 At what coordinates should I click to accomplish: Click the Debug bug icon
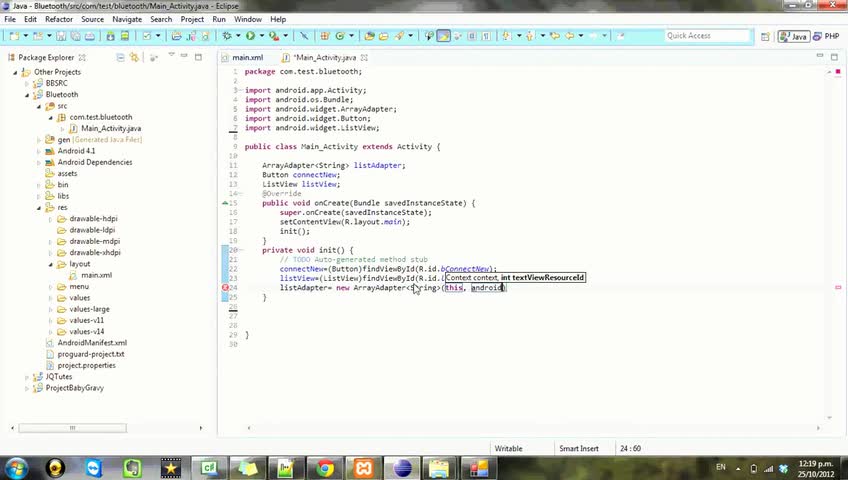227,36
